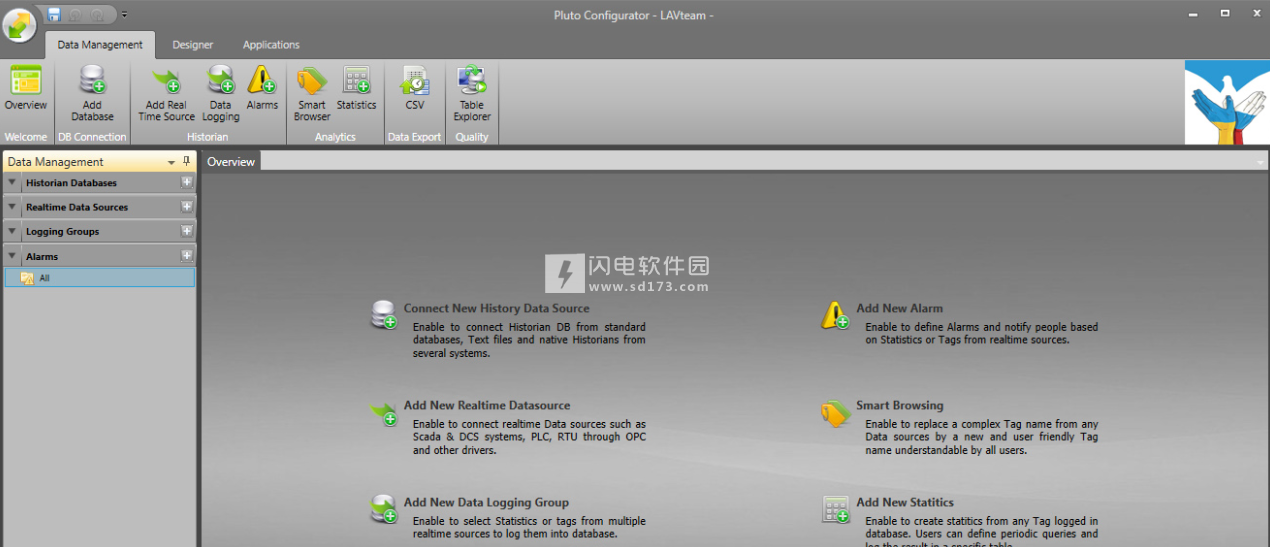Click the Add New Data Logging Group icon
1270x547 pixels.
click(x=385, y=508)
